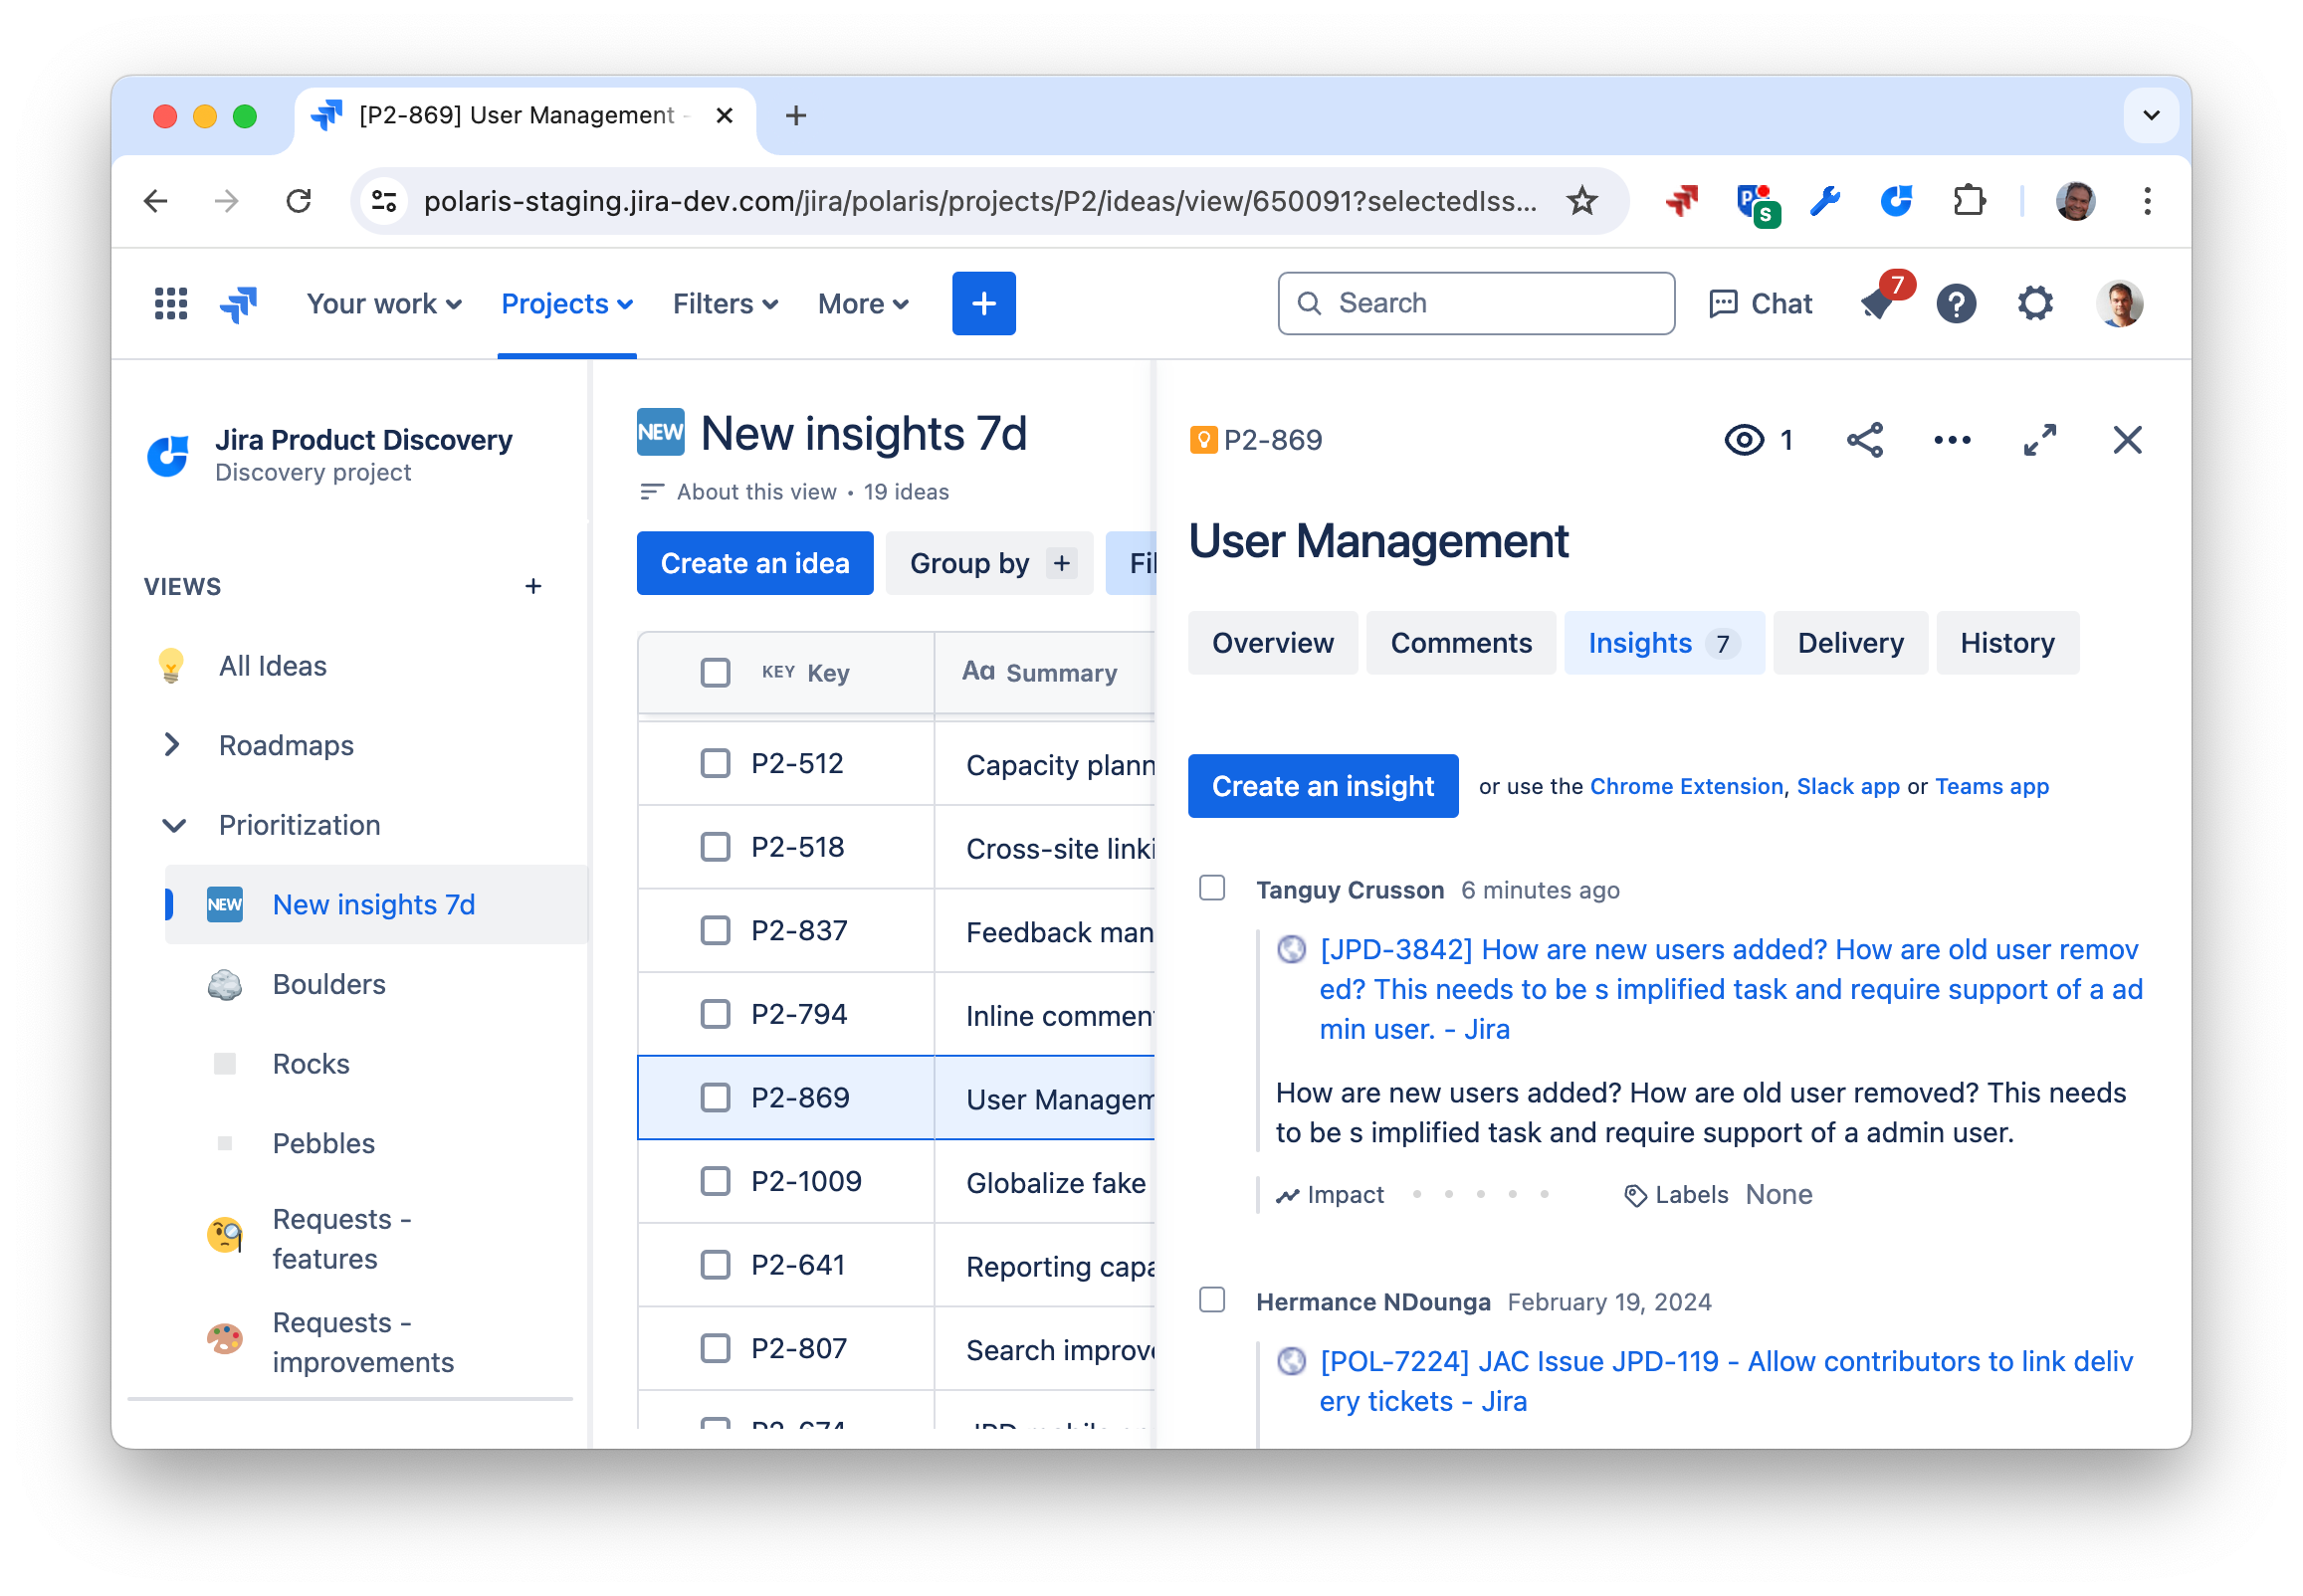Set Impact rating to fifth dot
Screen dimensions: 2303x1596
pyautogui.click(x=1544, y=1194)
